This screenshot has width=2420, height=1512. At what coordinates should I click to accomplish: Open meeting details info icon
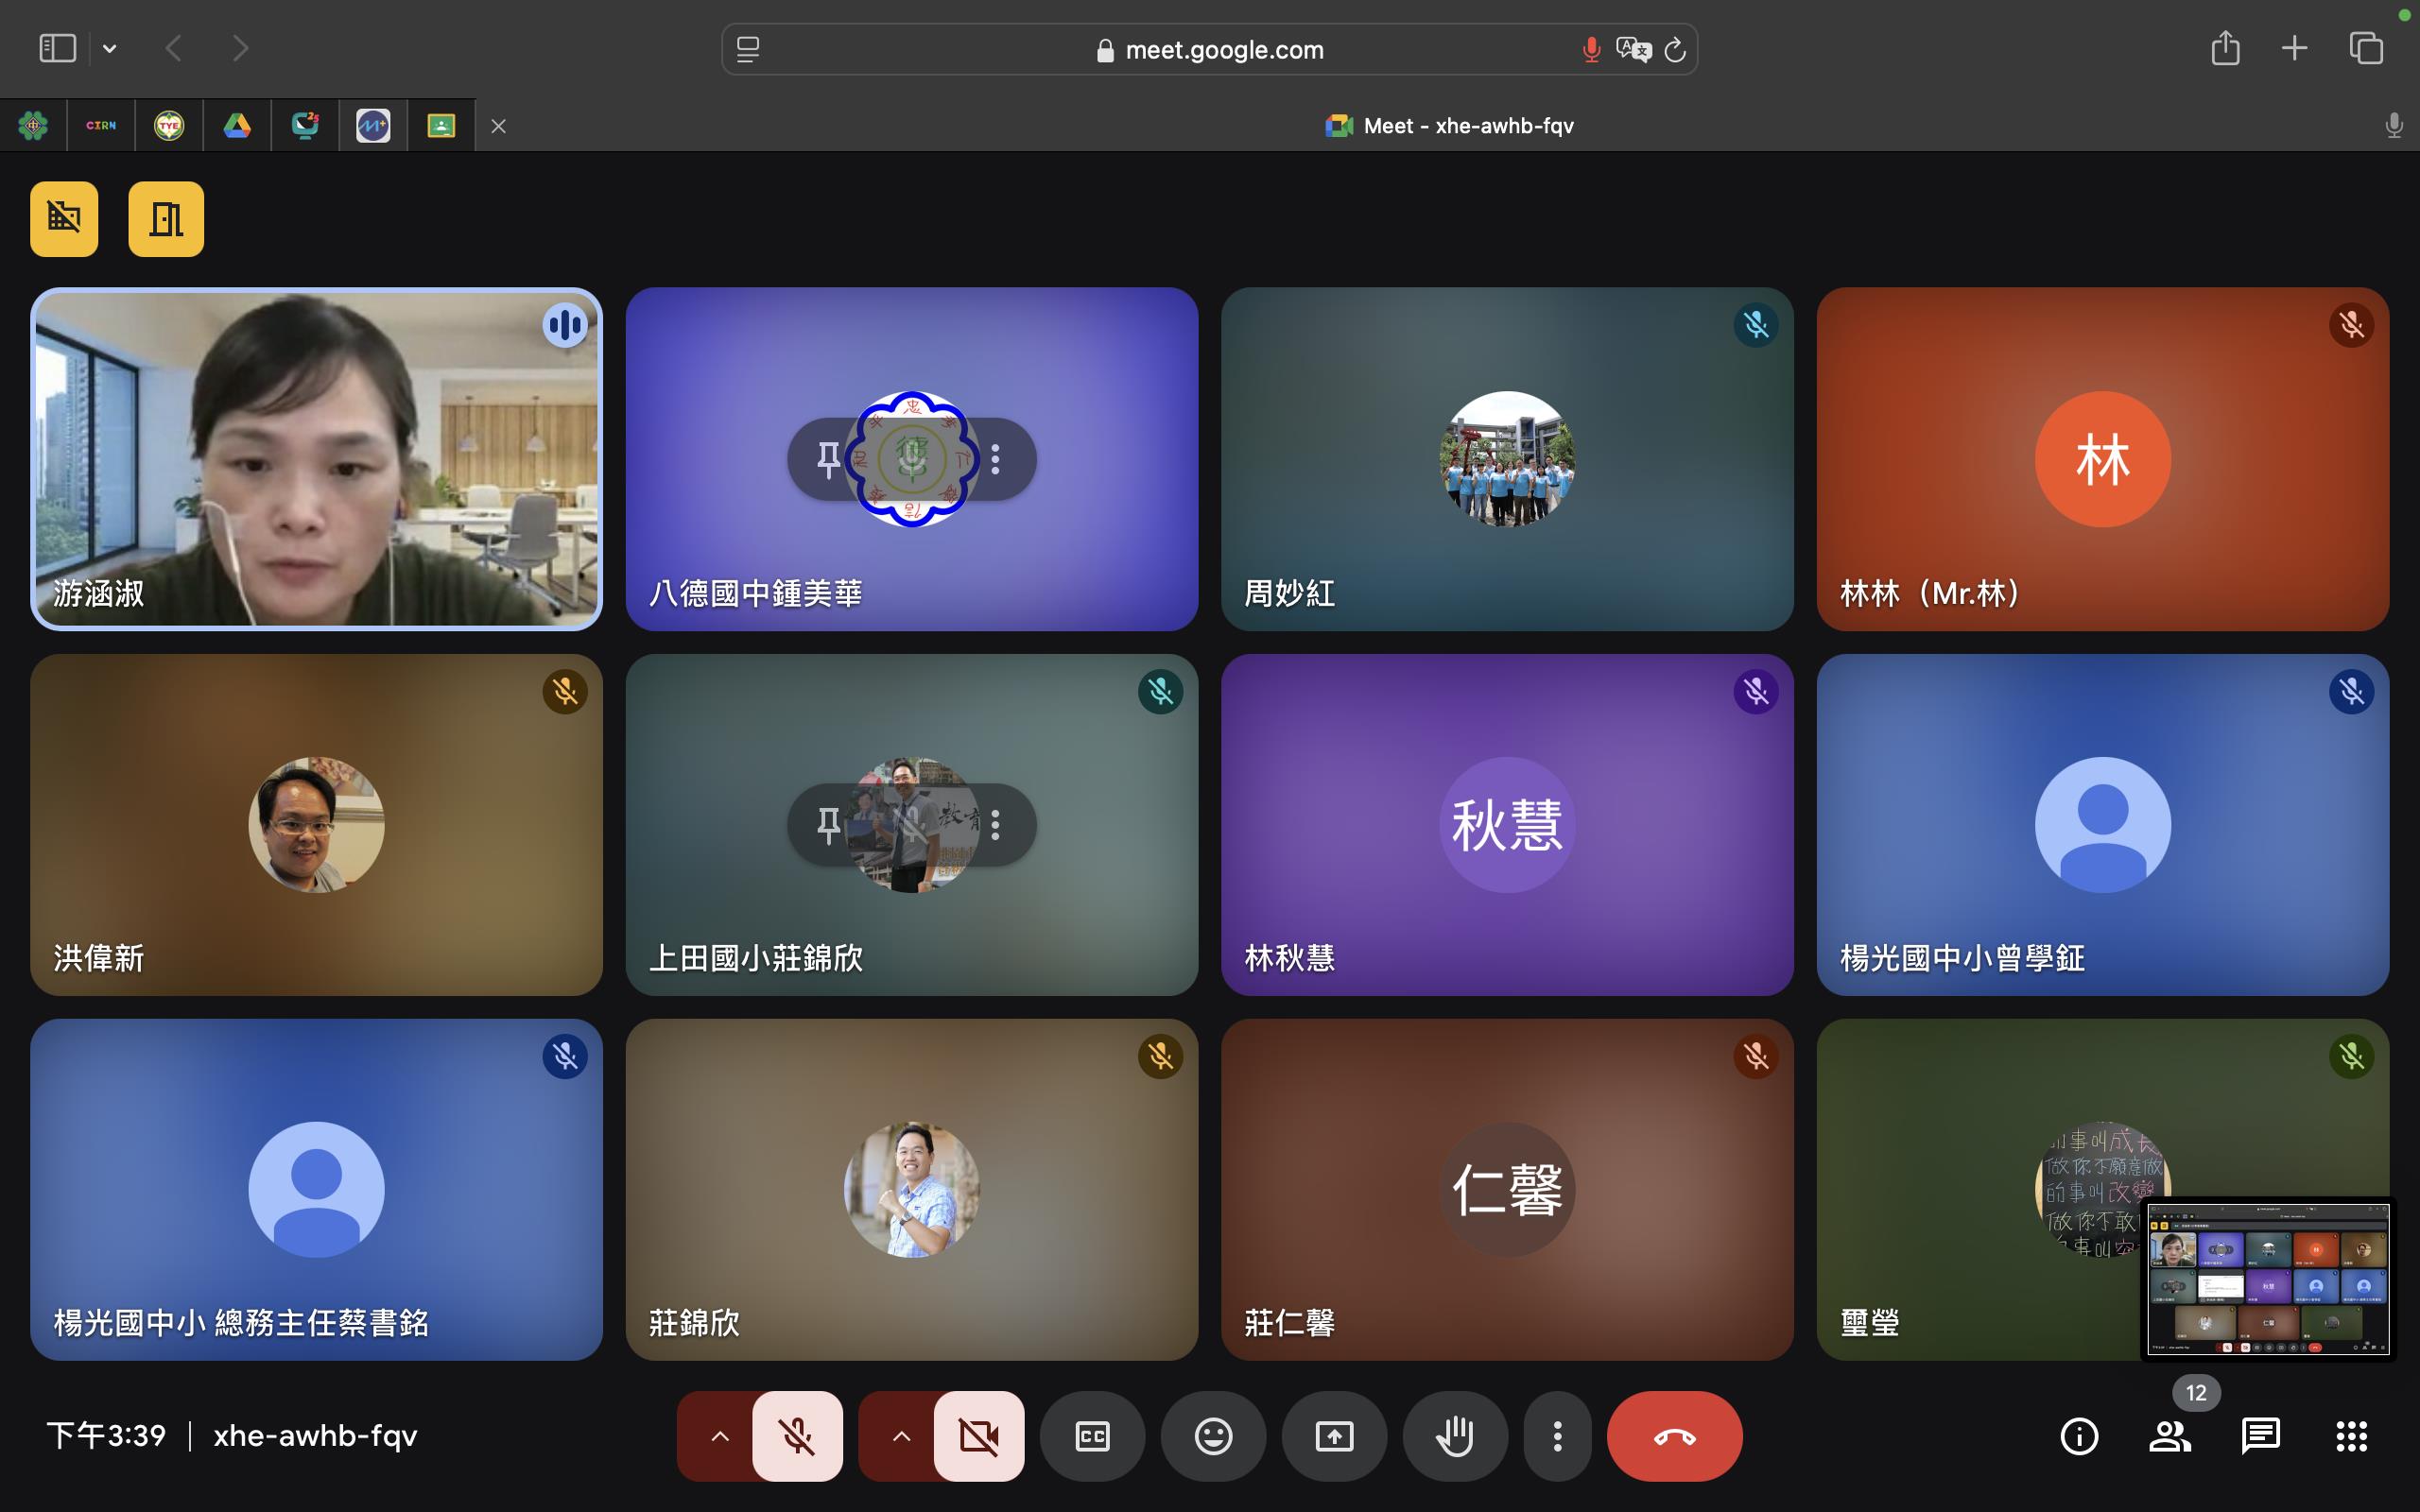(x=2079, y=1436)
